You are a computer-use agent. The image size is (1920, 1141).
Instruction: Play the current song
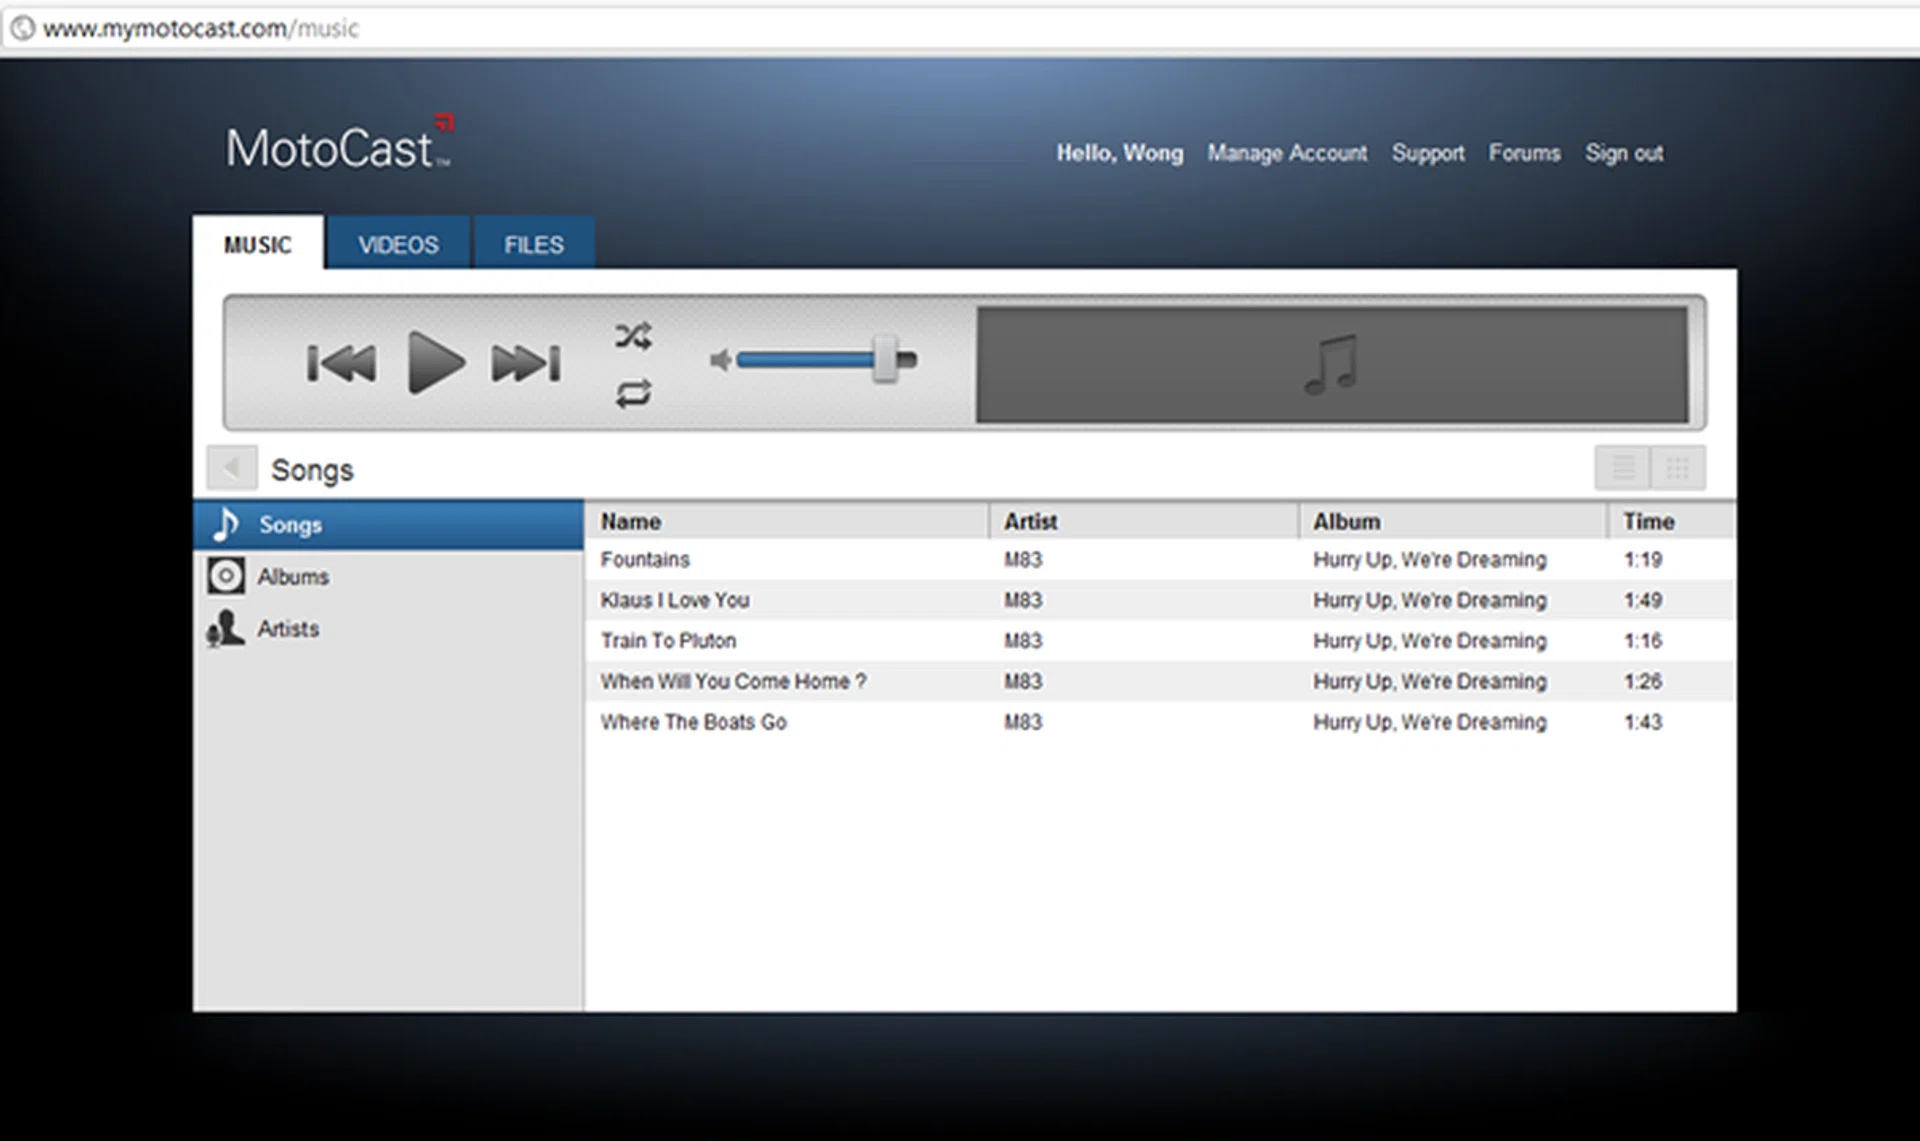(x=436, y=363)
